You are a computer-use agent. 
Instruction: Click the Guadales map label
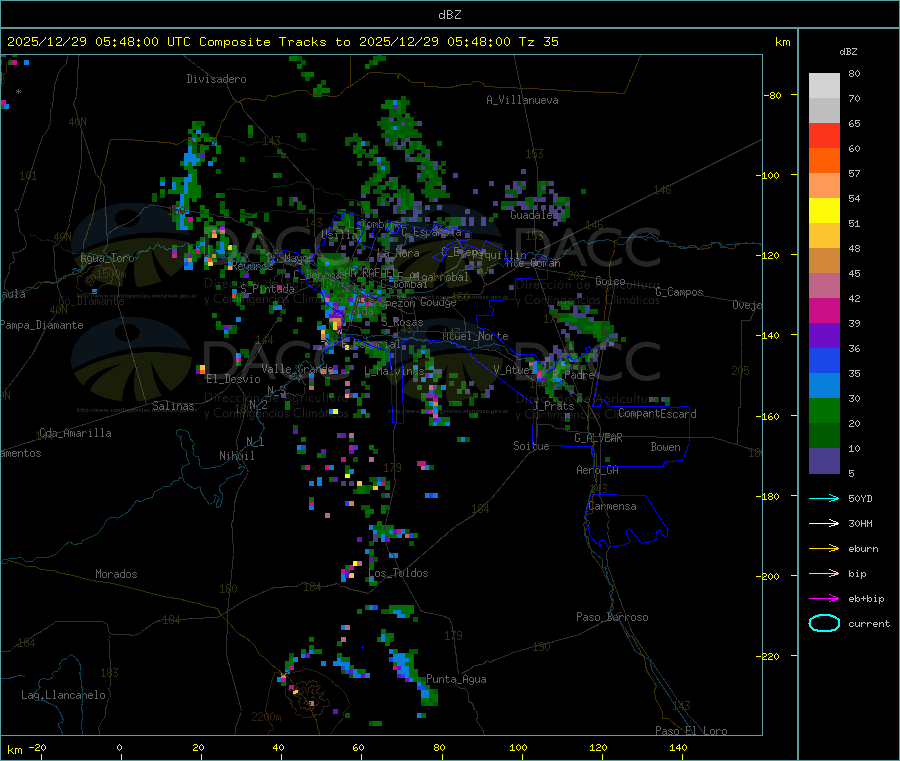(533, 215)
